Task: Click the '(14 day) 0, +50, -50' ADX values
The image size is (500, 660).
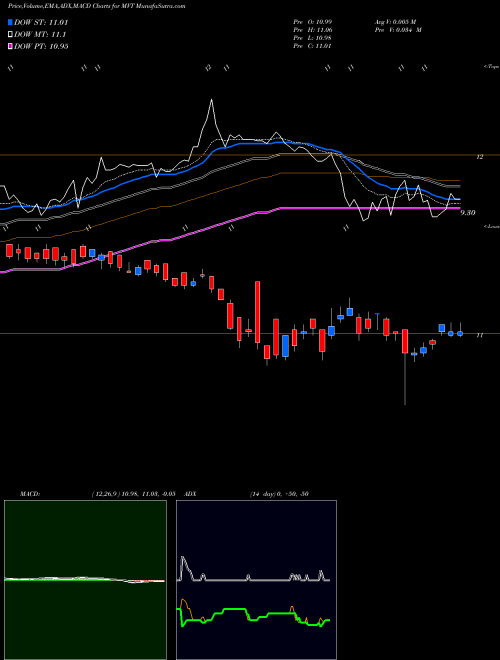Action: click(x=279, y=494)
